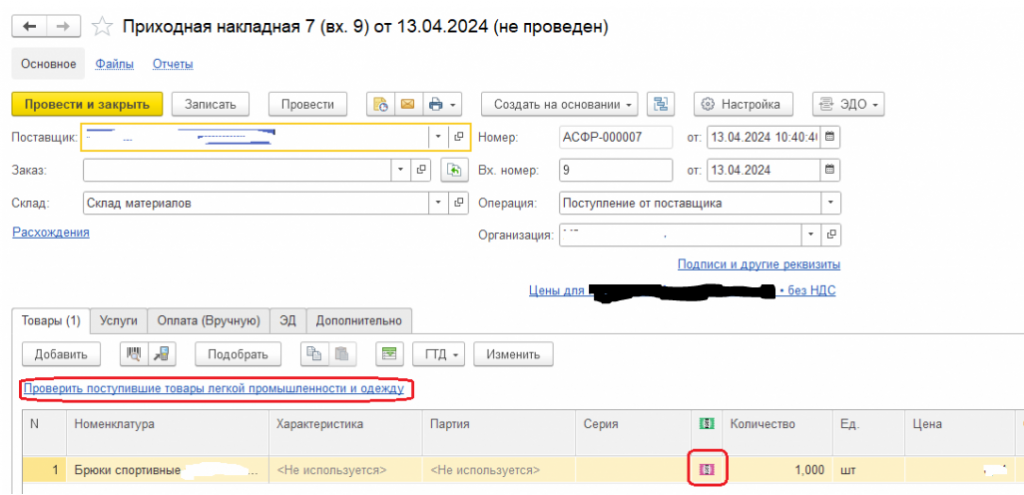The width and height of the screenshot is (1024, 495).
Task: Go forward with the right arrow button
Action: pyautogui.click(x=63, y=26)
